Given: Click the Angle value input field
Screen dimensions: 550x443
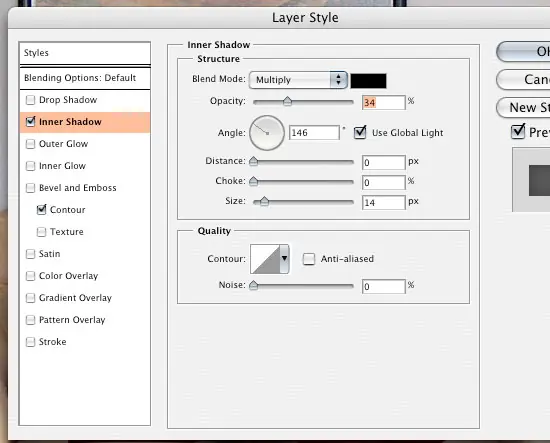Looking at the screenshot, I should 314,133.
